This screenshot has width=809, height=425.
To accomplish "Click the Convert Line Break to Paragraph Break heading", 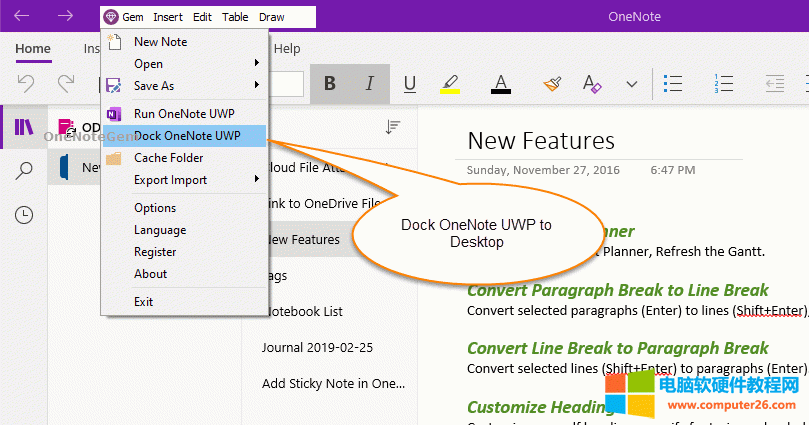I will click(618, 349).
